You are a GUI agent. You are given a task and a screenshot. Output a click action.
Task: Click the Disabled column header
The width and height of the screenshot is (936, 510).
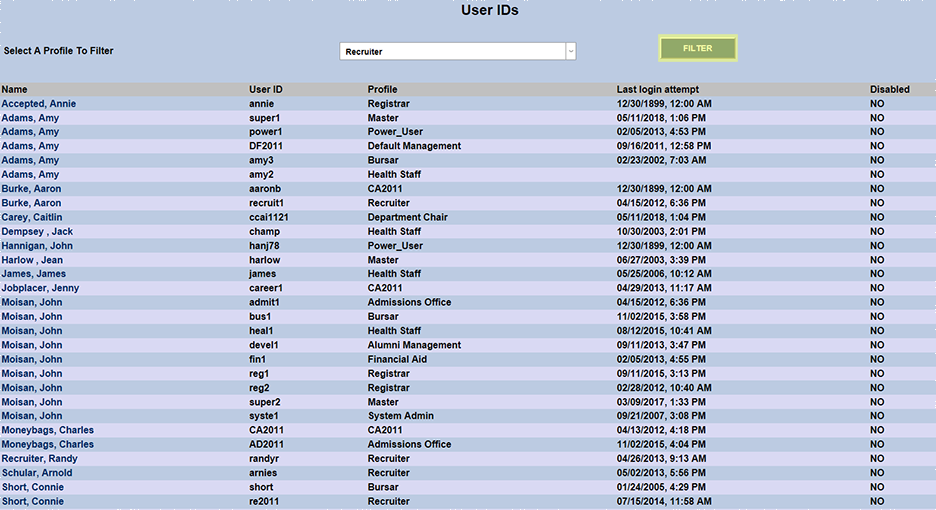pyautogui.click(x=889, y=90)
